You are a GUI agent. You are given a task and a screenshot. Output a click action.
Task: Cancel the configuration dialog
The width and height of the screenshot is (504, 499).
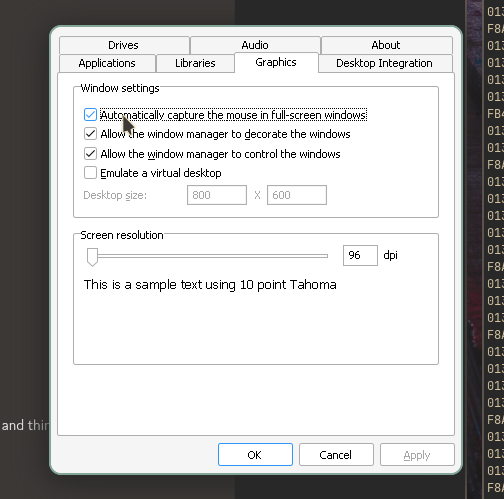[x=336, y=455]
